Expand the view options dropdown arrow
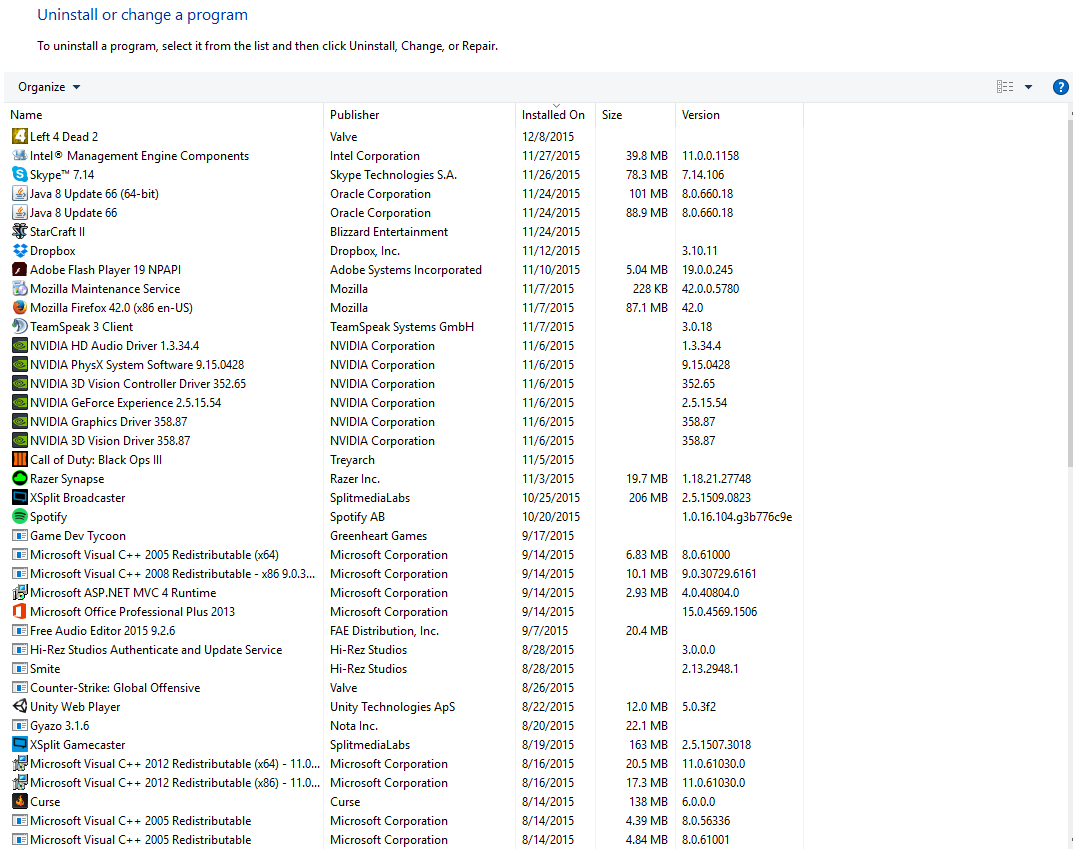The width and height of the screenshot is (1073, 849). tap(1029, 87)
